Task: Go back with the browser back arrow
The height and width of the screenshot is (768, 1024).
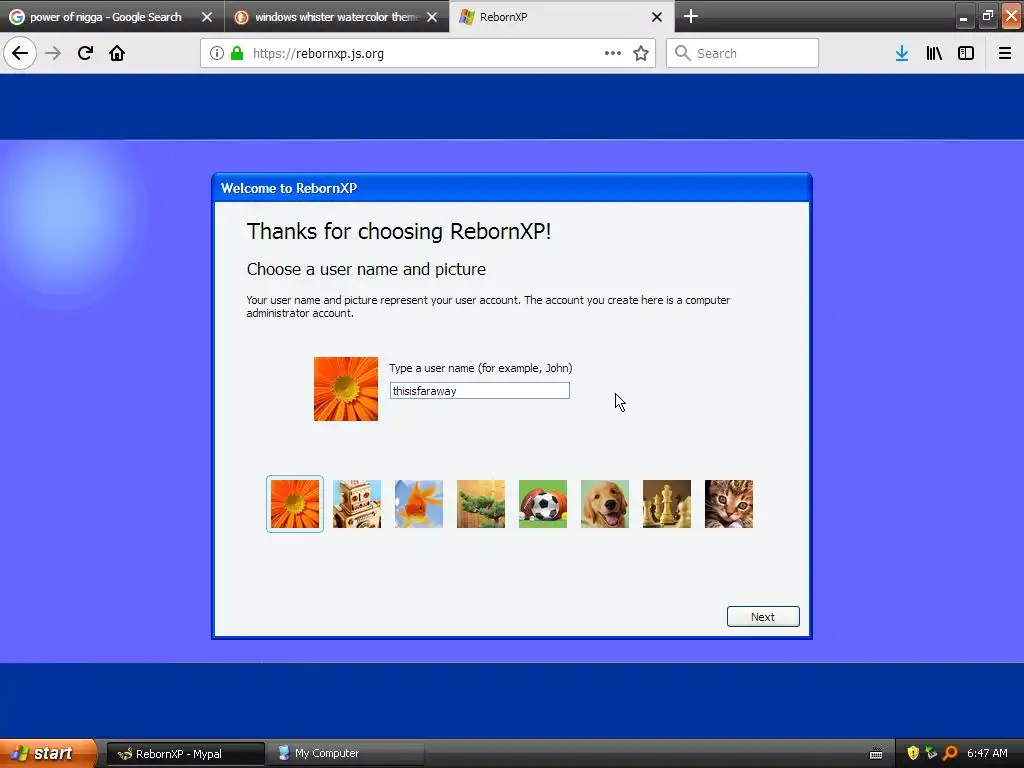Action: click(x=20, y=53)
